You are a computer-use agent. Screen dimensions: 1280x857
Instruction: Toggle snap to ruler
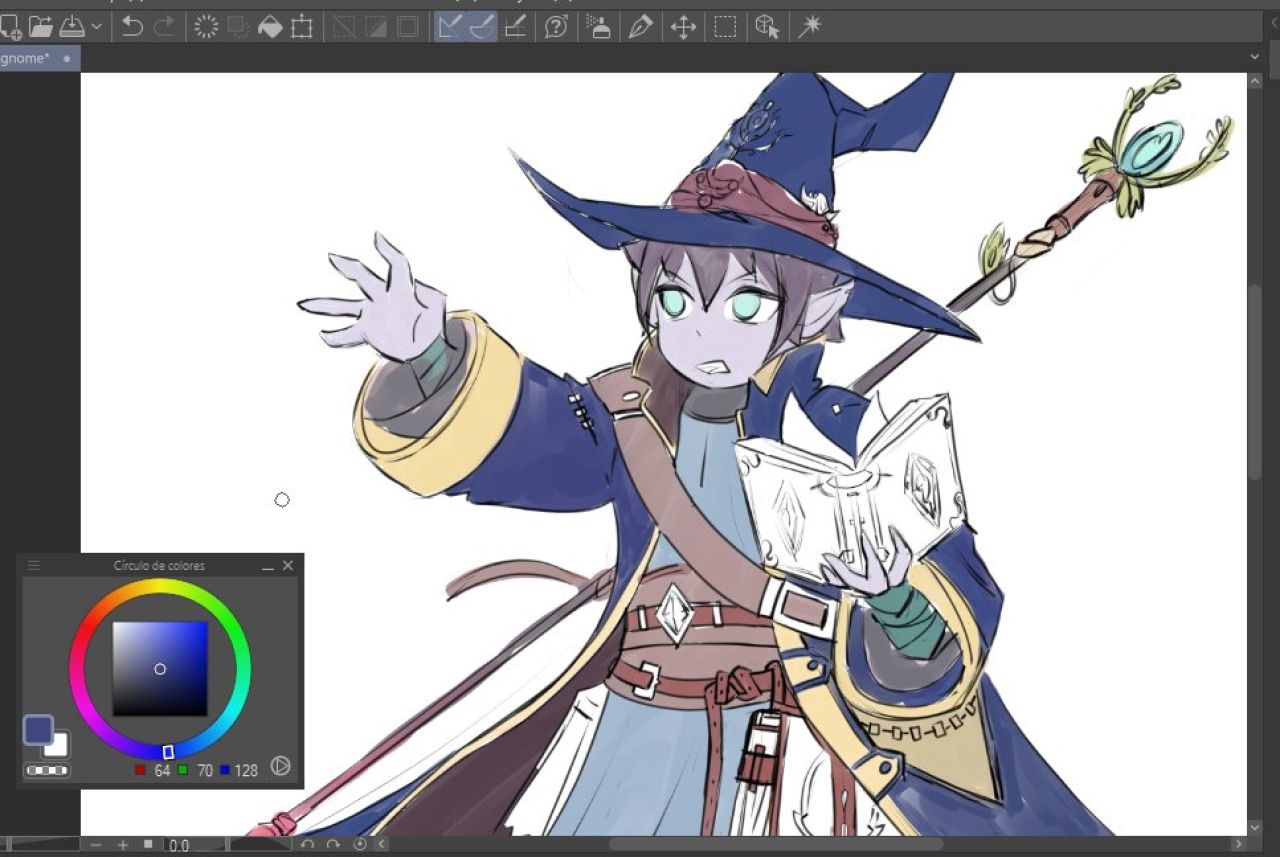(x=450, y=27)
